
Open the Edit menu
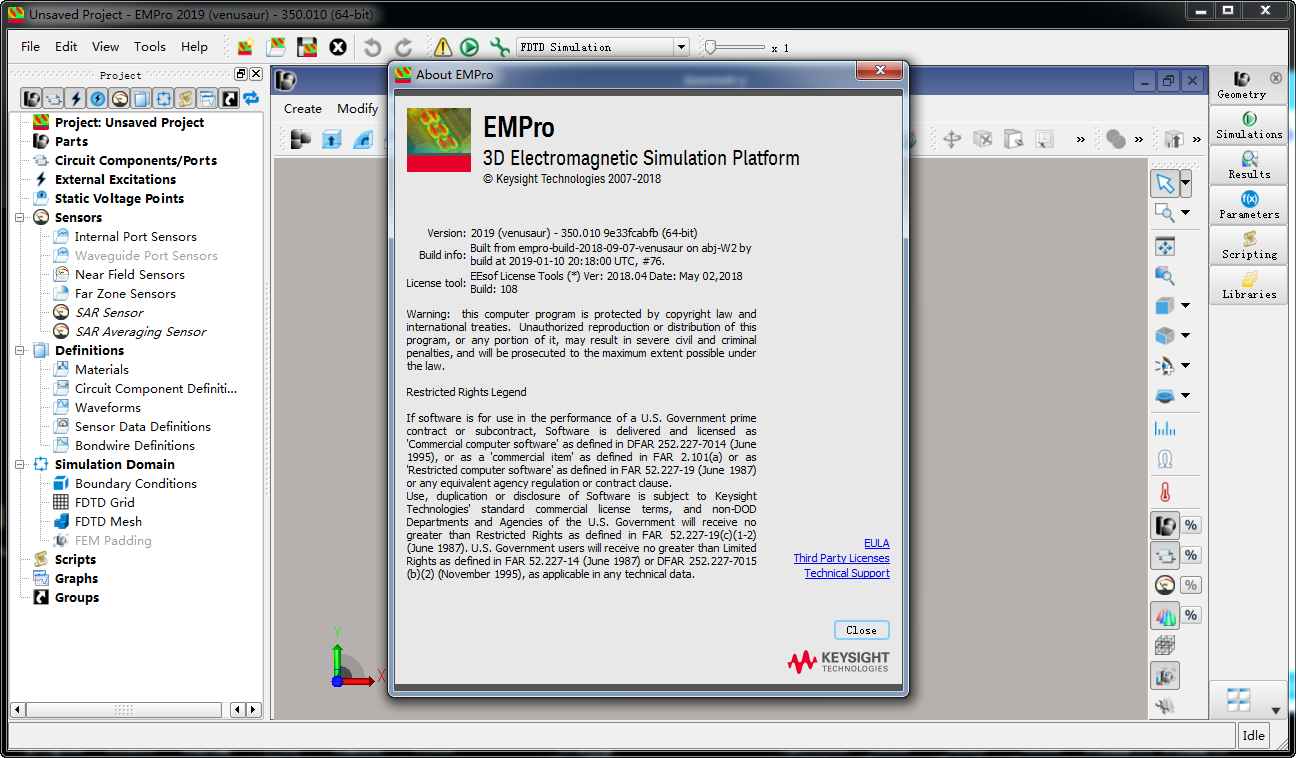pyautogui.click(x=66, y=46)
